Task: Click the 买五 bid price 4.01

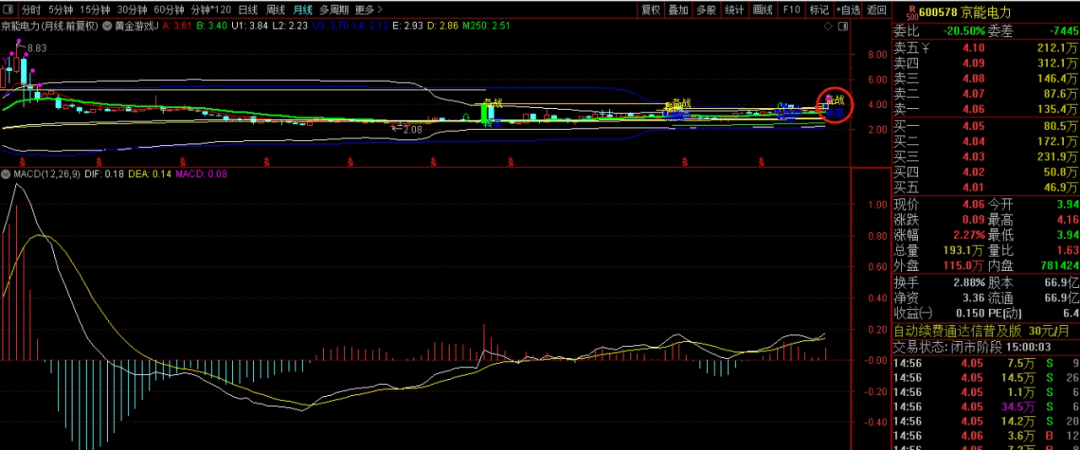Action: (975, 187)
